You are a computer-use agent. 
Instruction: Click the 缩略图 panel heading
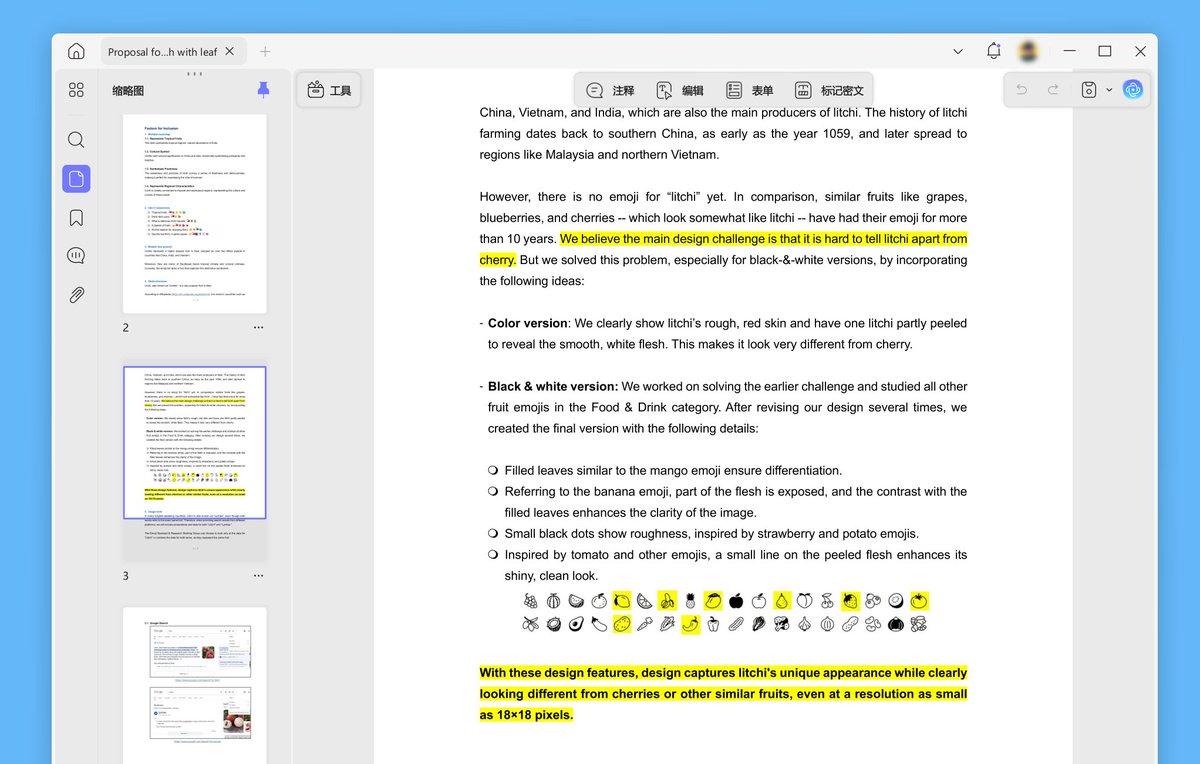[x=128, y=90]
